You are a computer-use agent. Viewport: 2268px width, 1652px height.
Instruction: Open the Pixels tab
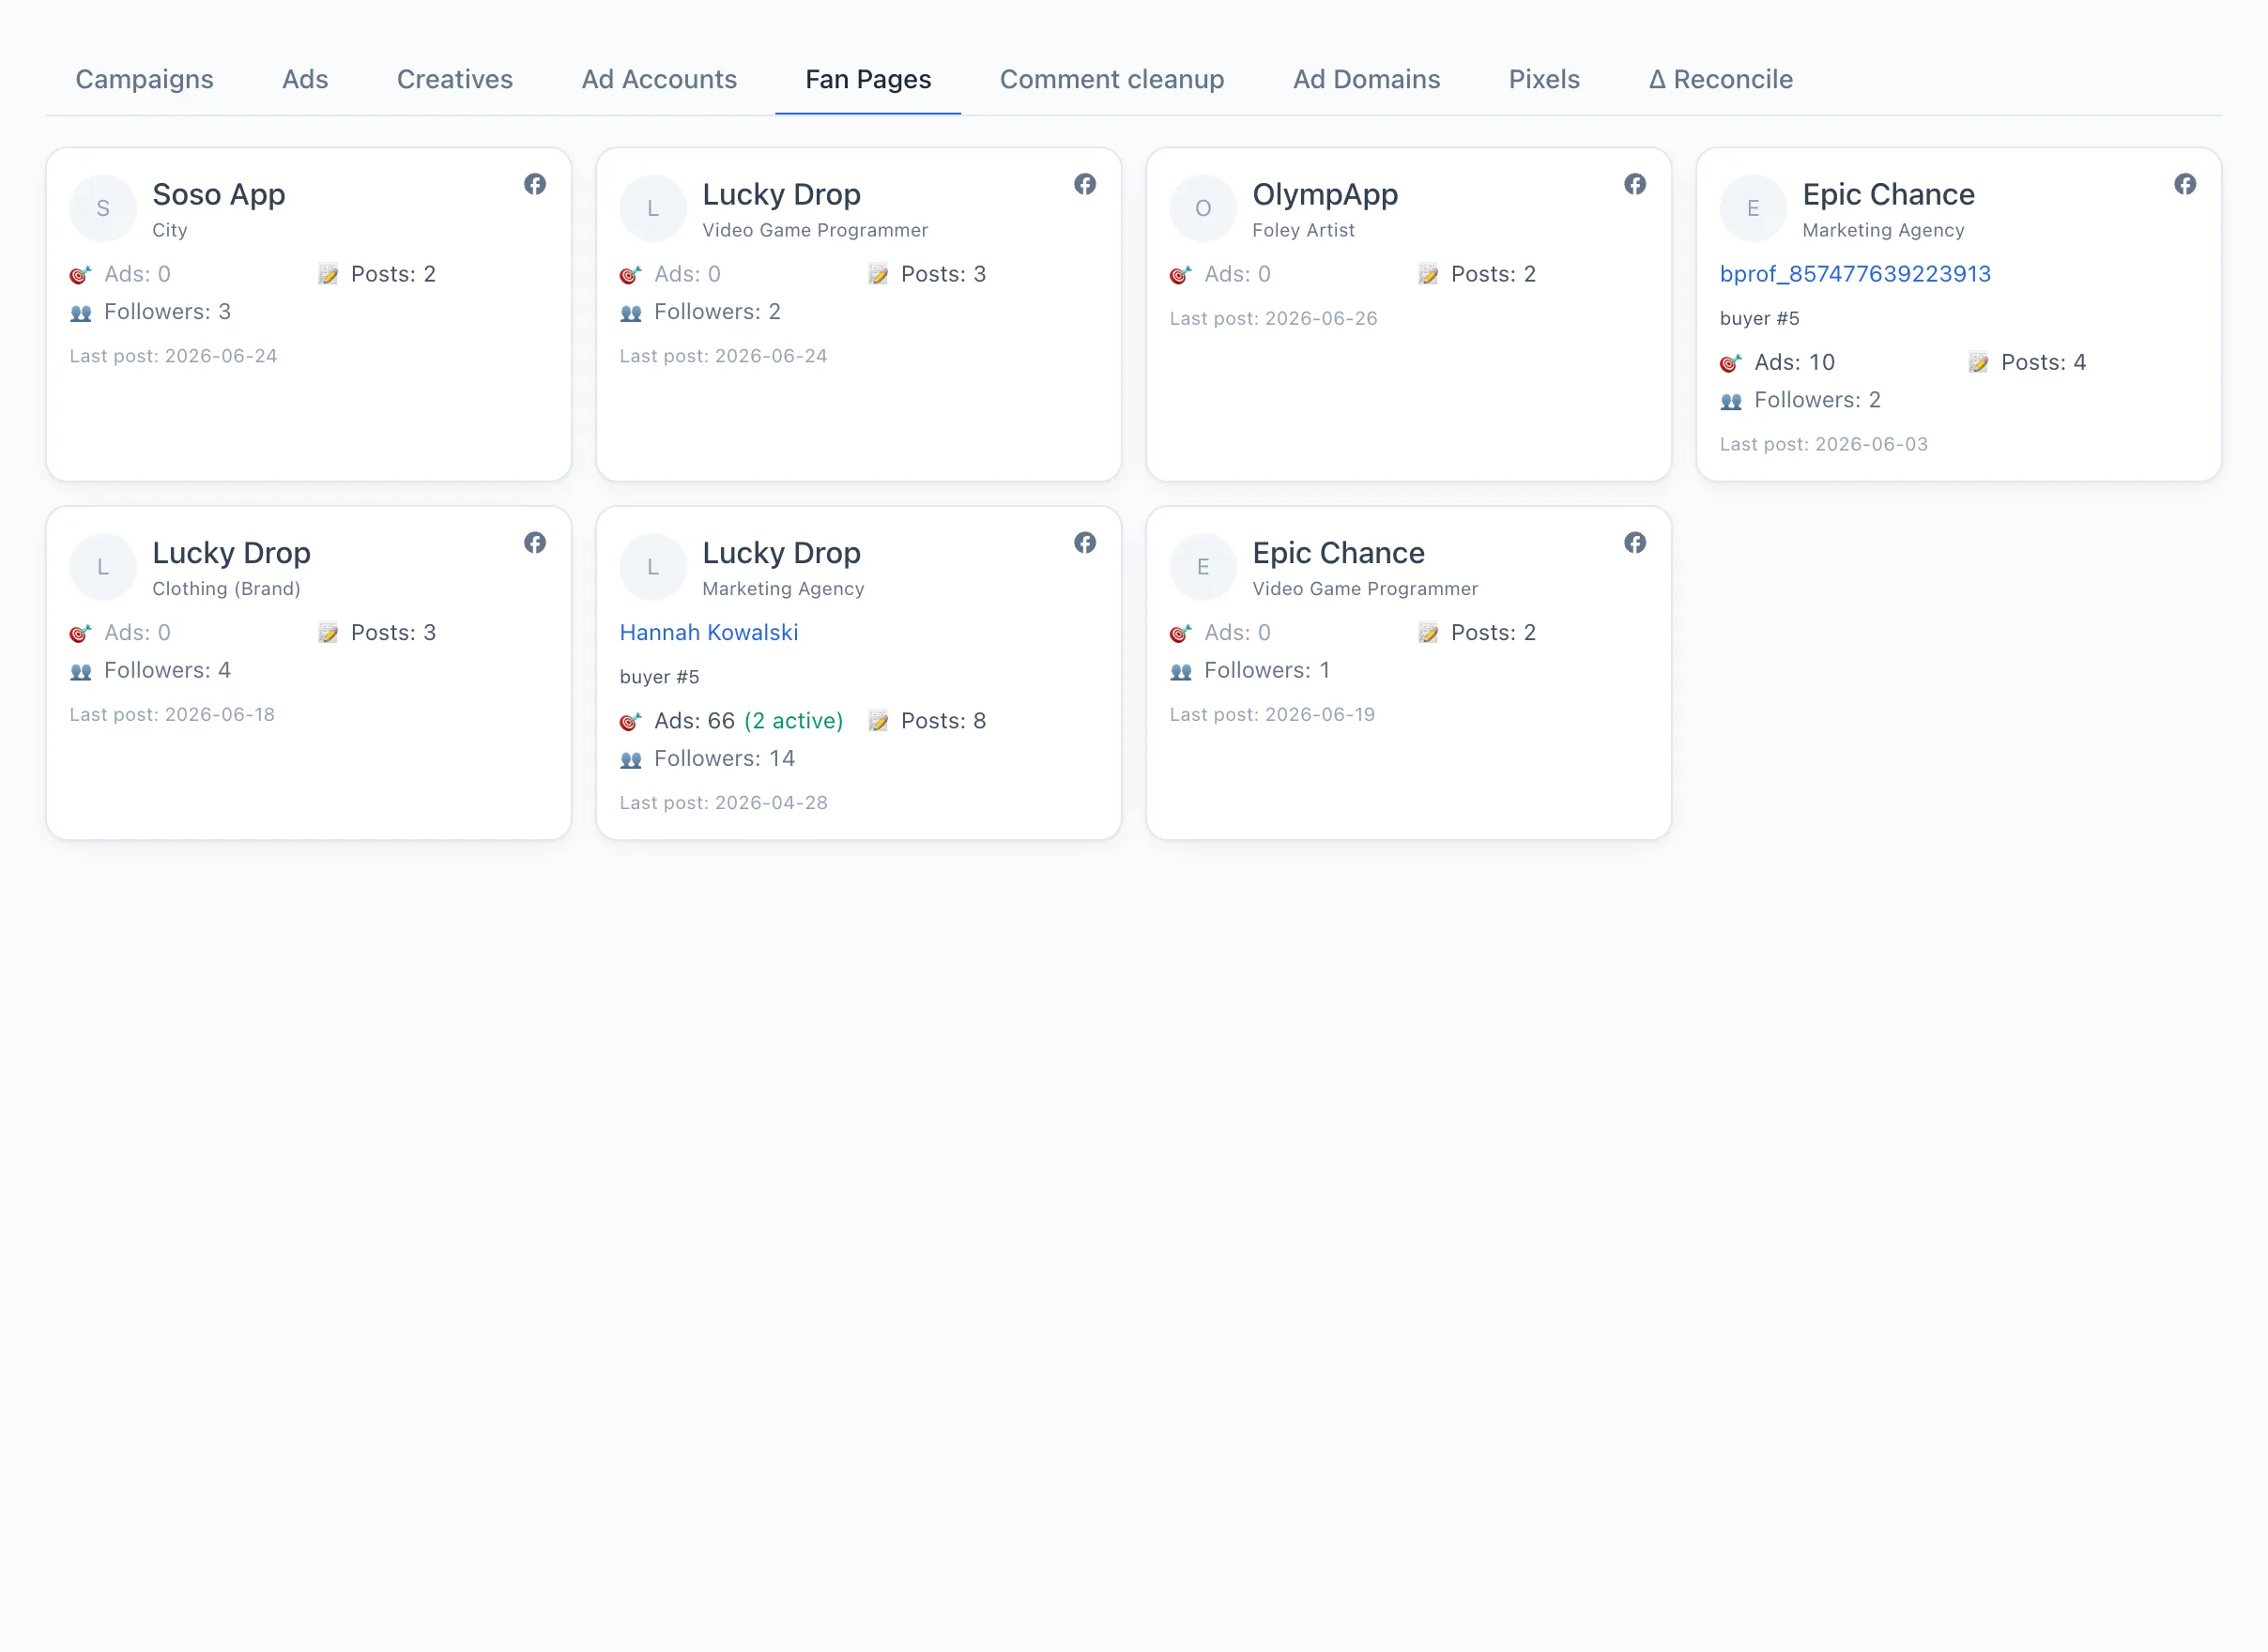[x=1544, y=79]
